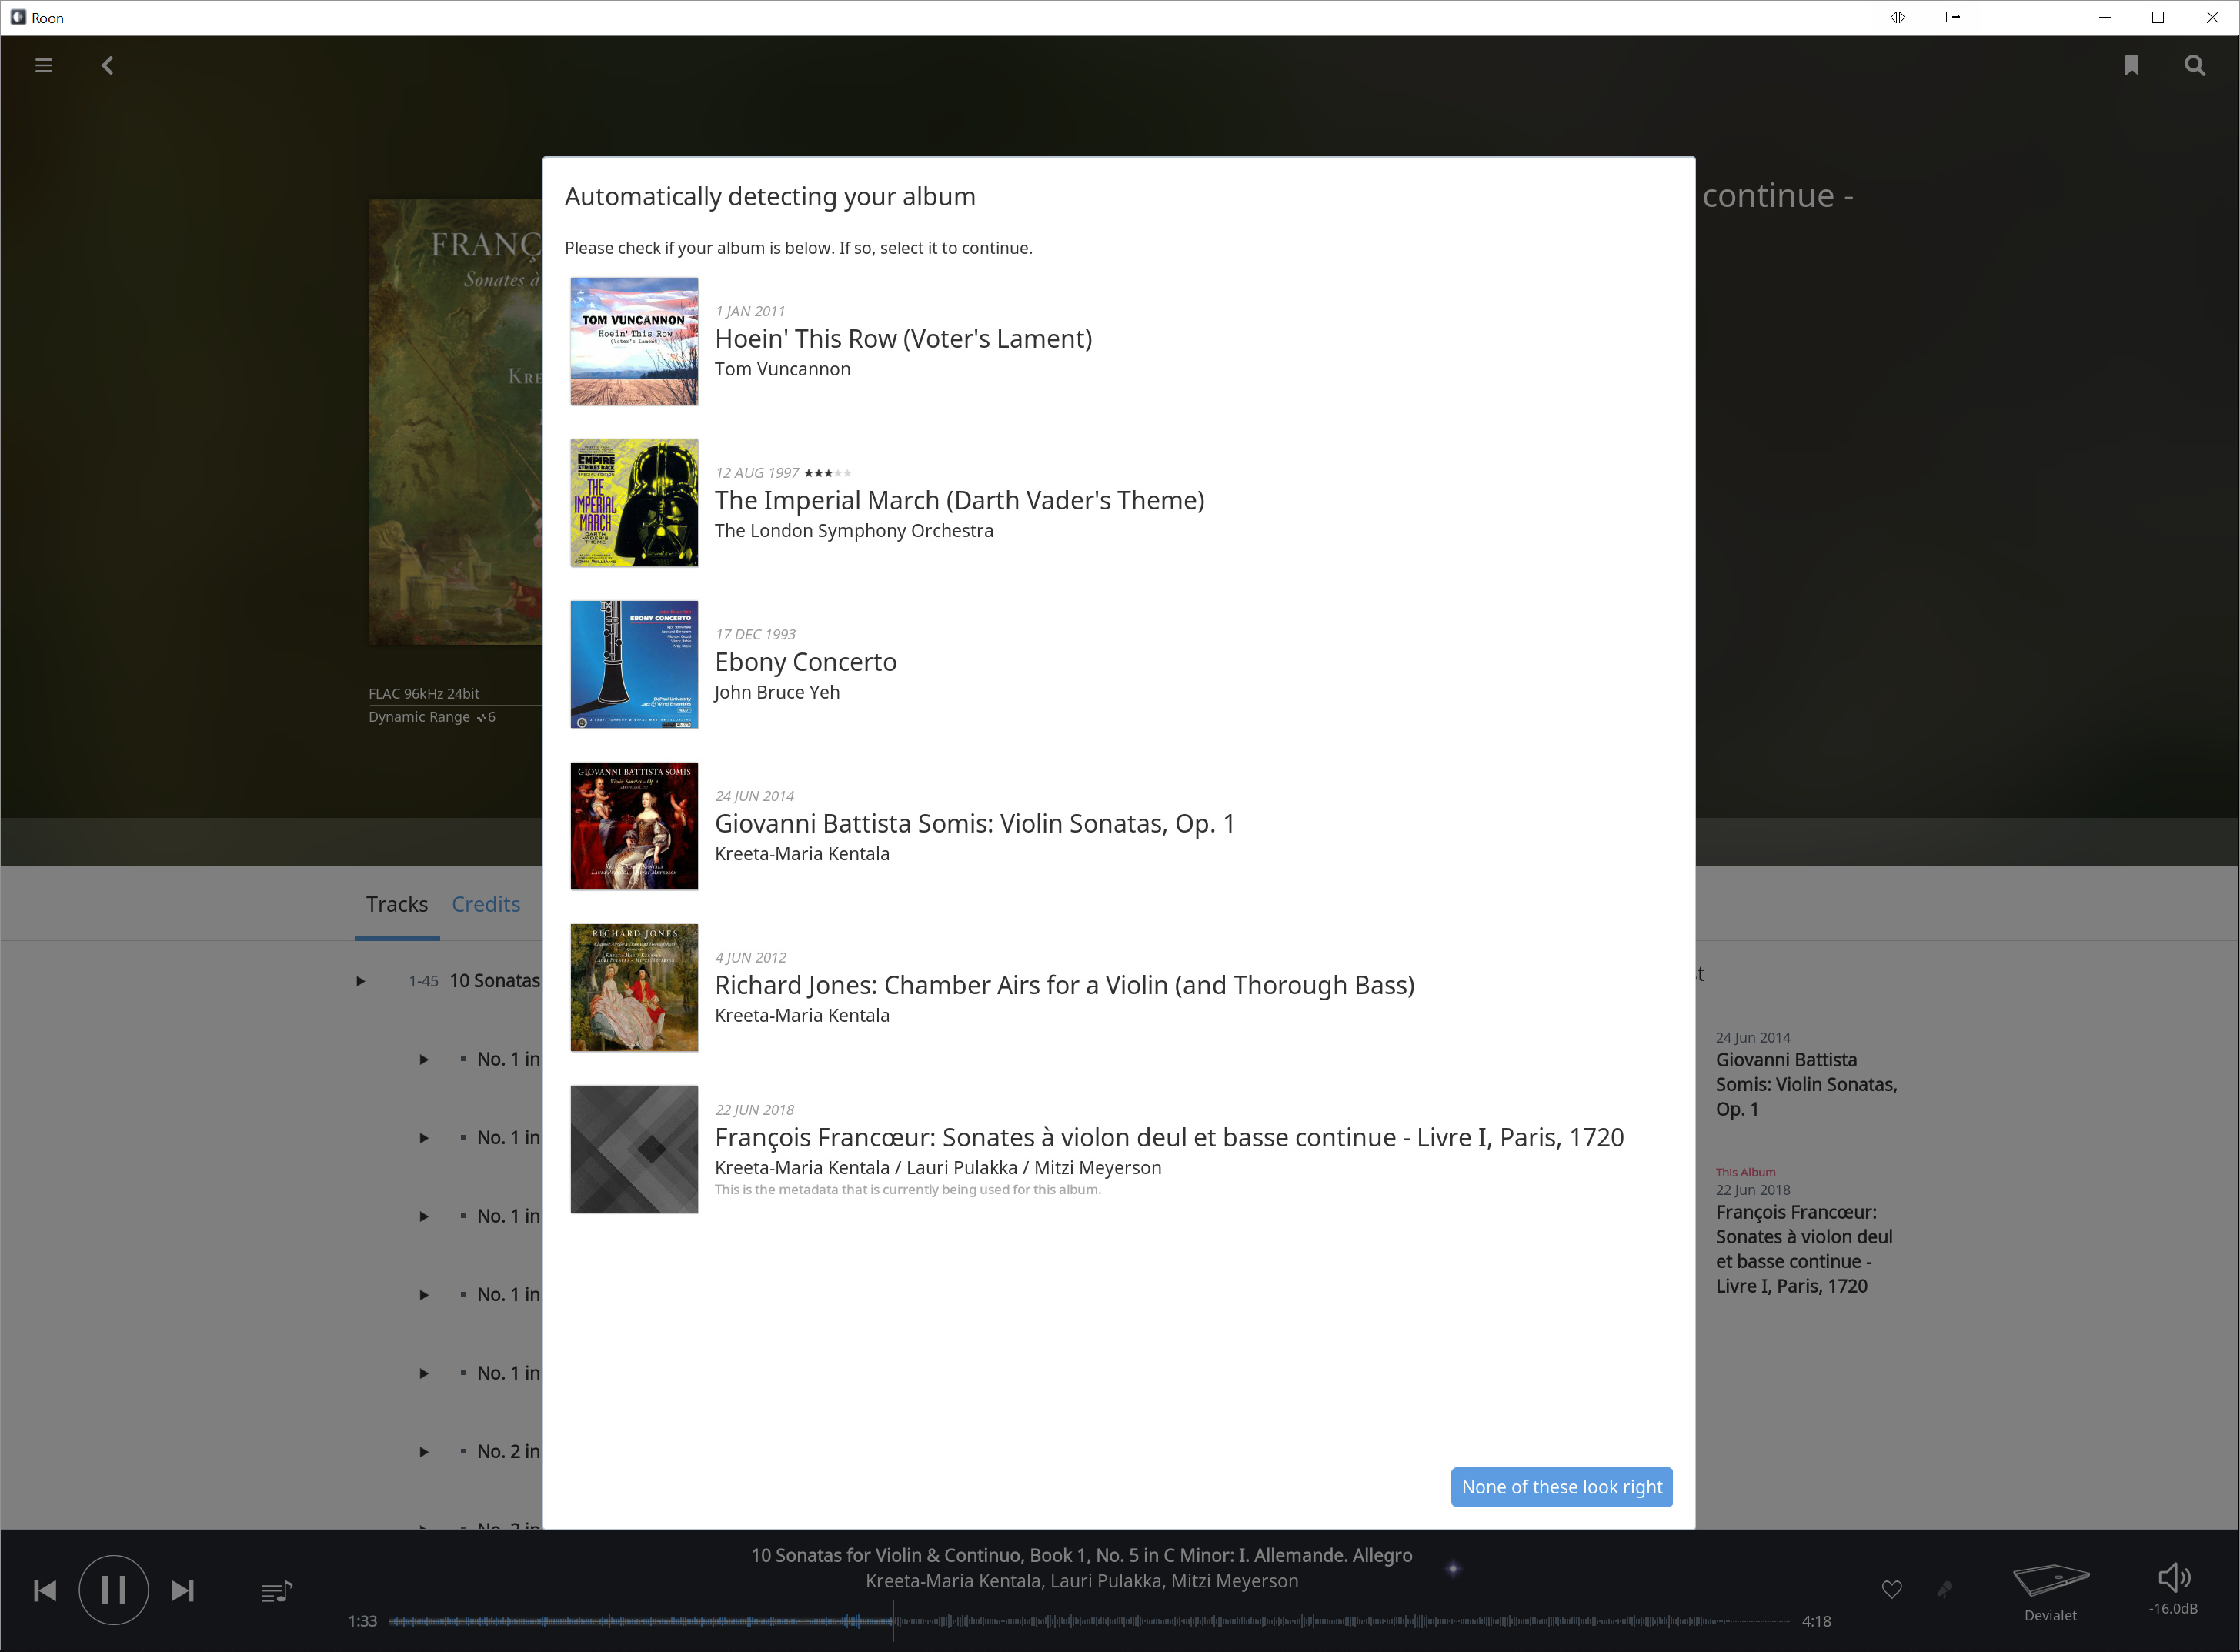Screen dimensions: 2240x1652
Task: Play the No. 2 movement track
Action: [423, 1451]
